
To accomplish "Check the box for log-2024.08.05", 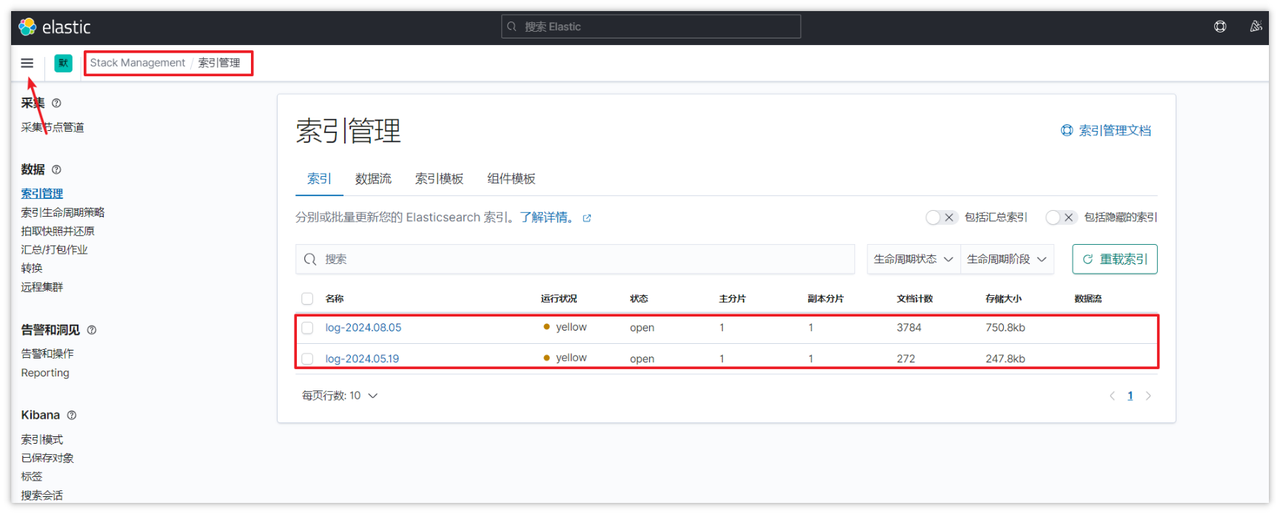I will pyautogui.click(x=307, y=328).
